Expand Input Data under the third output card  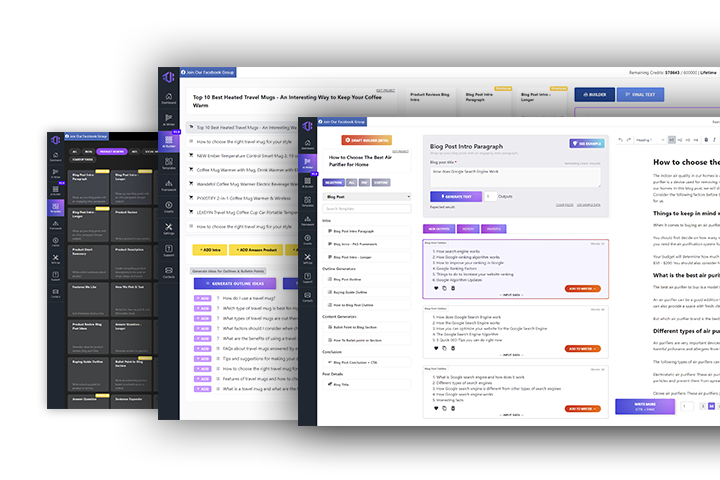click(512, 415)
